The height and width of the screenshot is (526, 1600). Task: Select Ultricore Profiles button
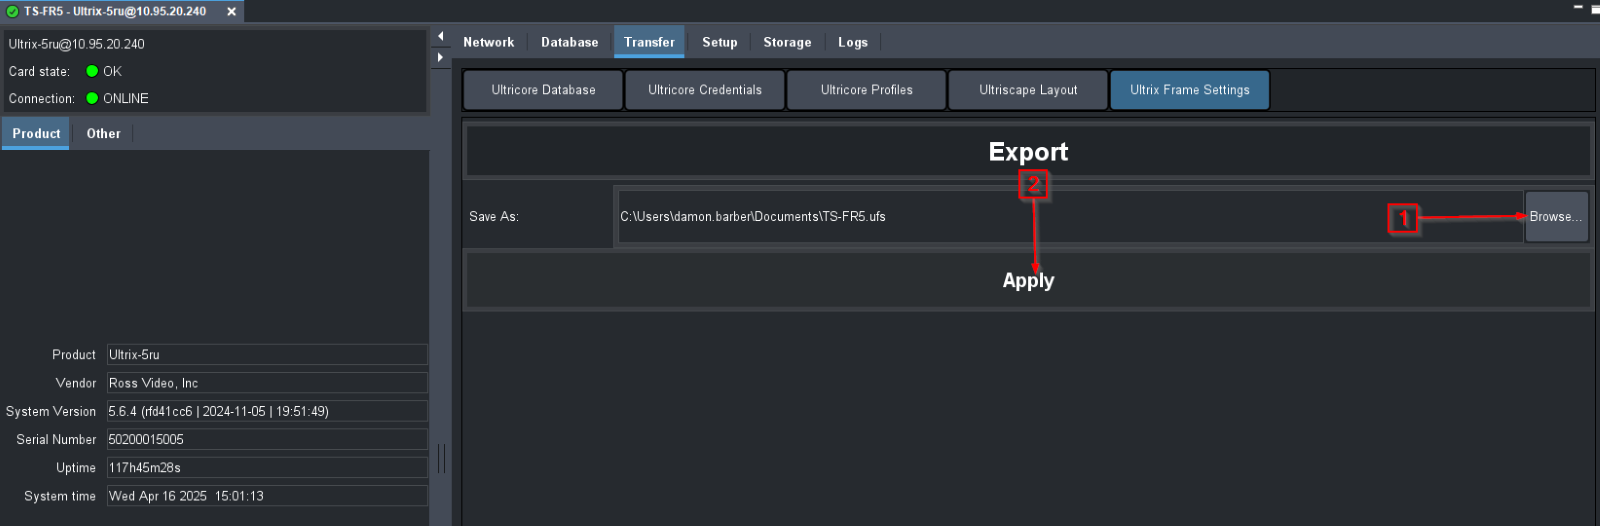coord(867,90)
